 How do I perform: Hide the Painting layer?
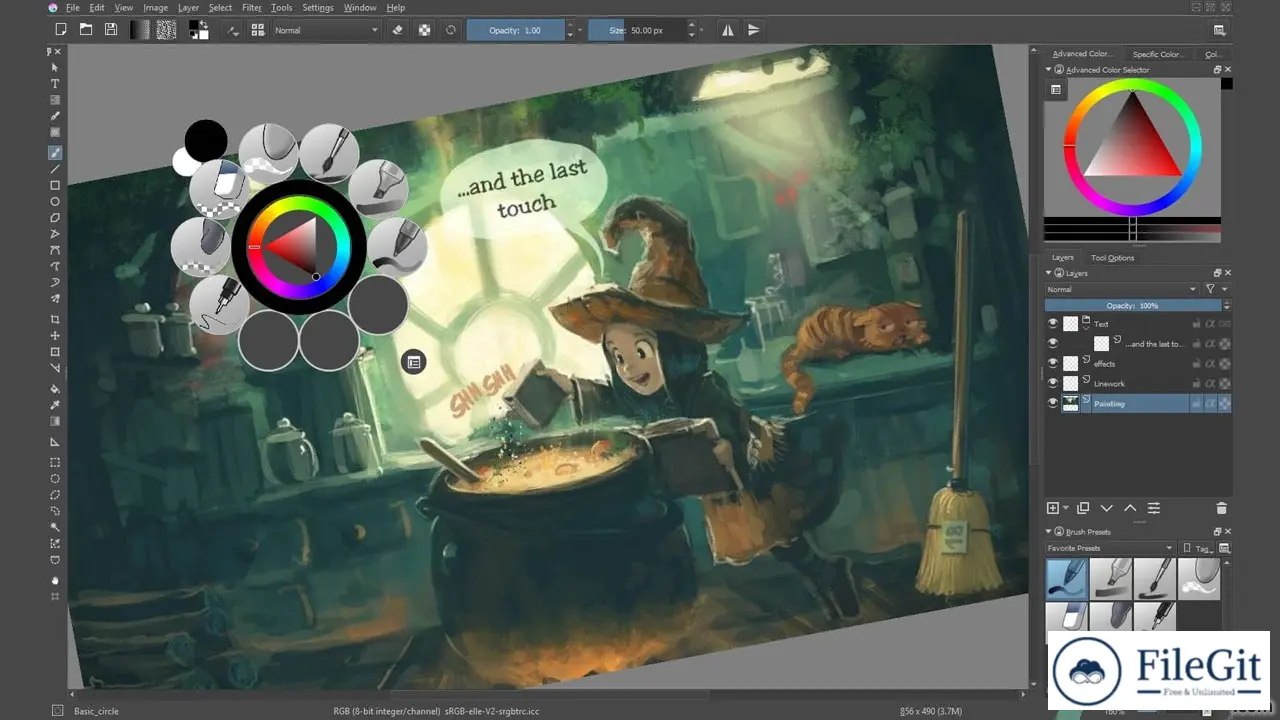(1053, 403)
